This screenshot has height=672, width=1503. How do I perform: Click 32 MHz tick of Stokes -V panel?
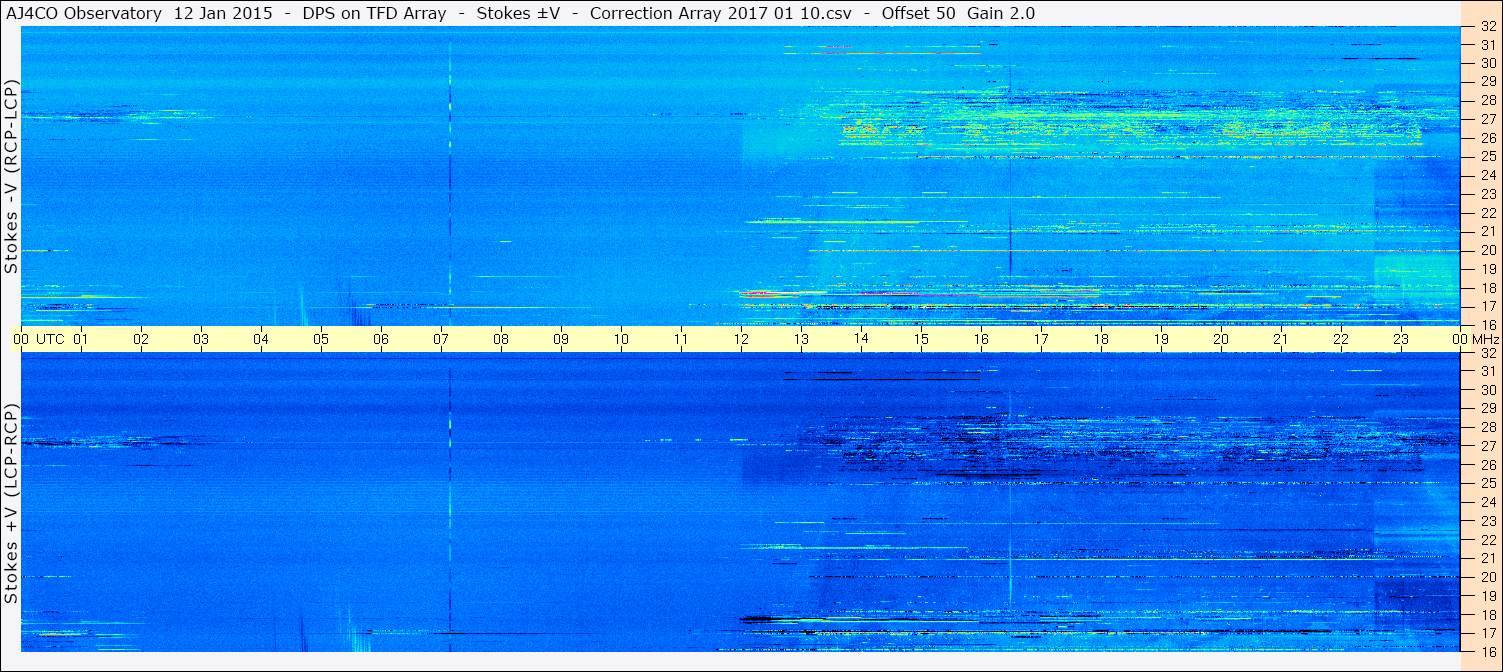(x=1488, y=26)
